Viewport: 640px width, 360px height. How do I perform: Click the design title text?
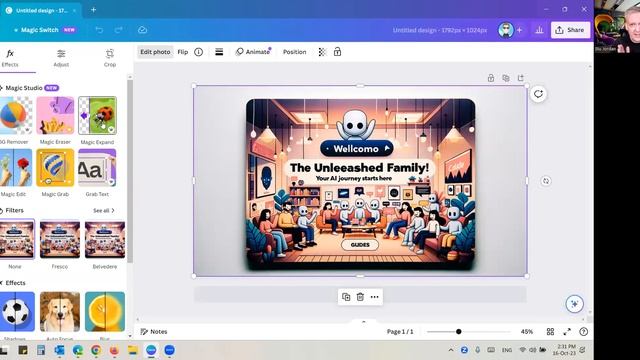pos(440,30)
